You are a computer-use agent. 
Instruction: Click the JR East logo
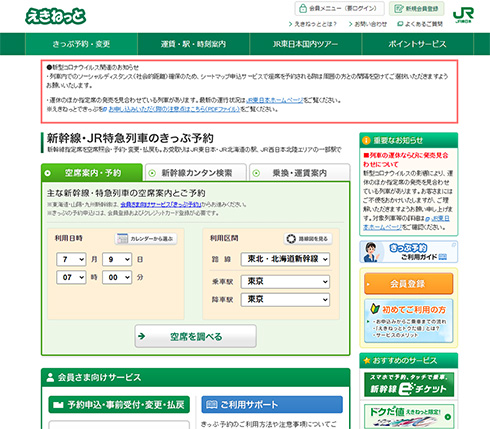(463, 15)
